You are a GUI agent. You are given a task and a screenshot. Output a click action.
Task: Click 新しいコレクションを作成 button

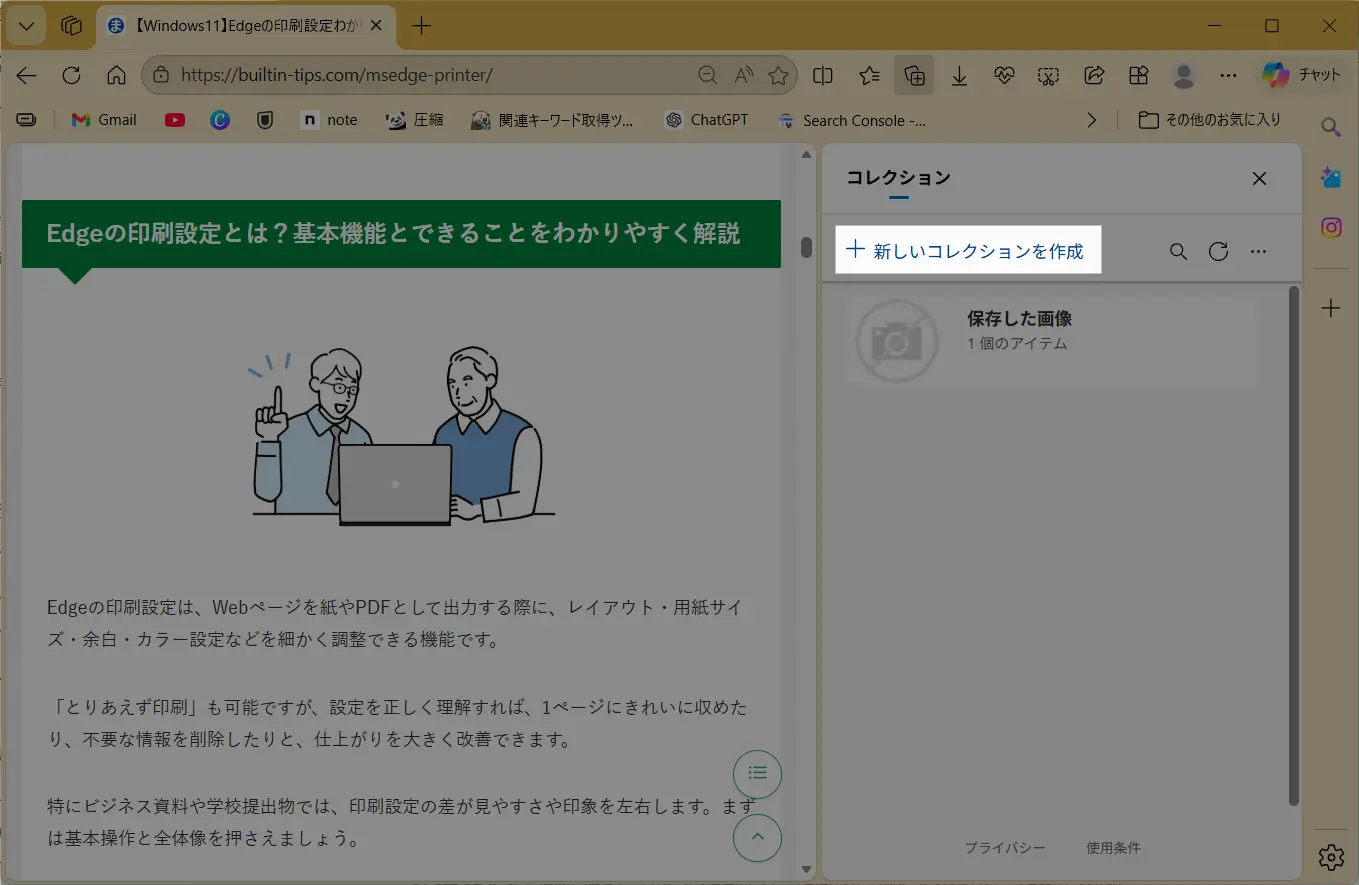coord(967,251)
